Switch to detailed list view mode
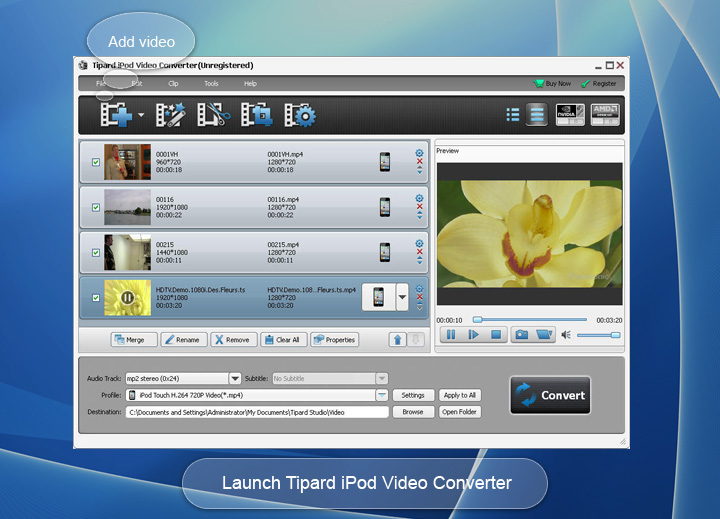Screen dimensions: 720x519 [537, 114]
